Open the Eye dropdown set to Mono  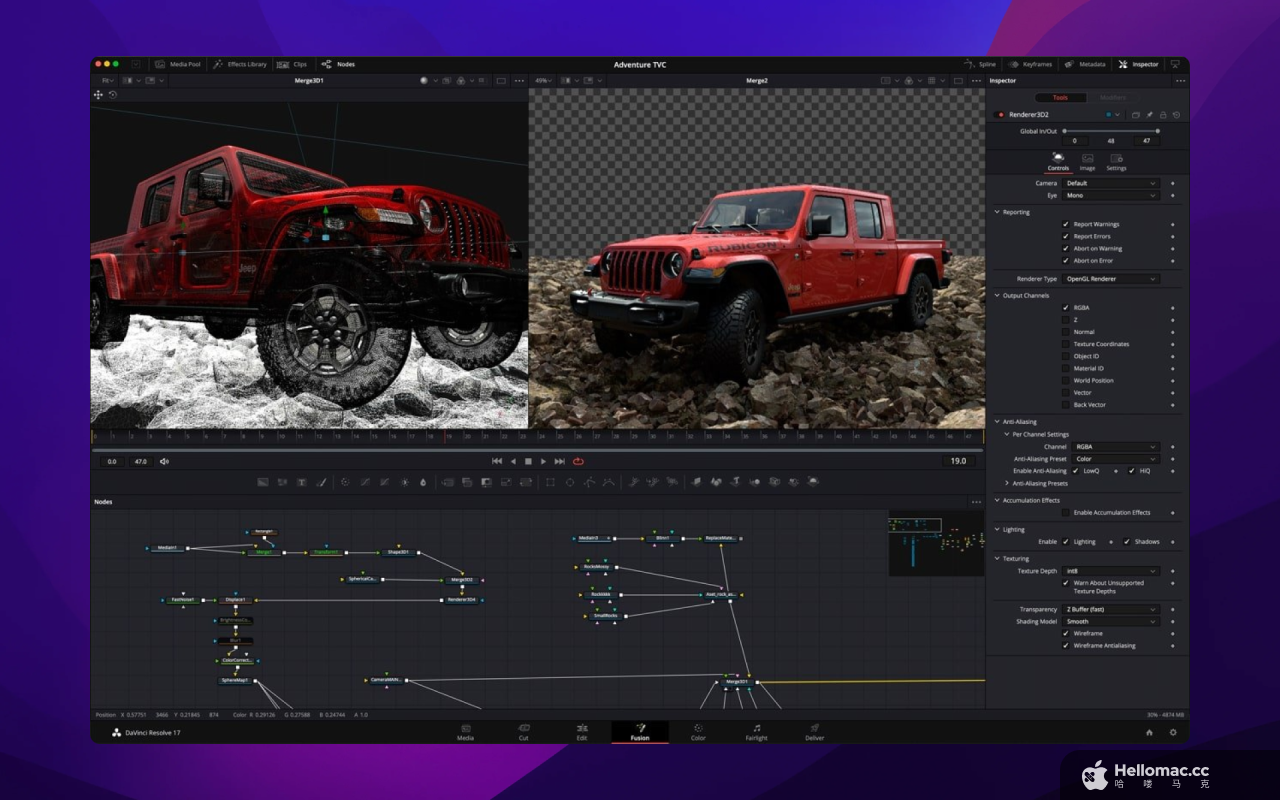[1111, 195]
